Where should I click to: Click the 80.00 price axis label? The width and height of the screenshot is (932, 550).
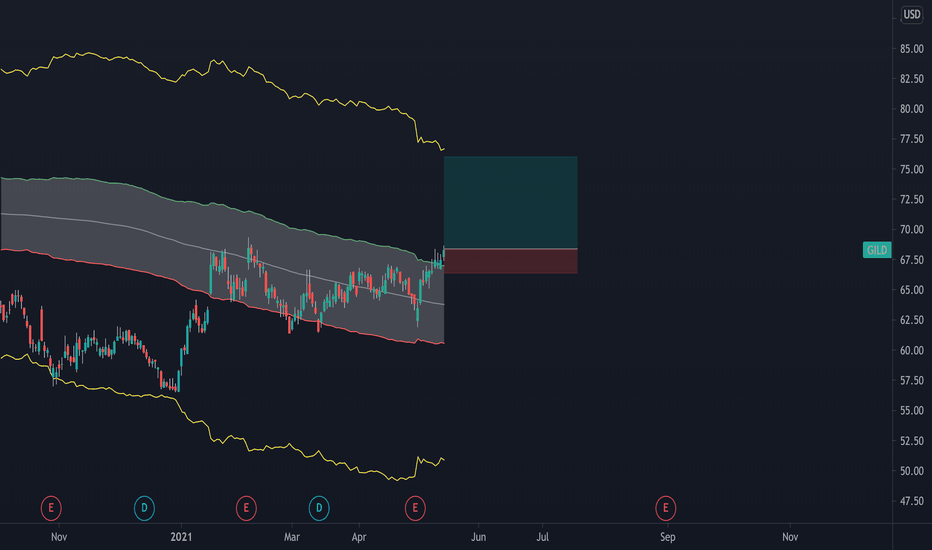pos(912,109)
